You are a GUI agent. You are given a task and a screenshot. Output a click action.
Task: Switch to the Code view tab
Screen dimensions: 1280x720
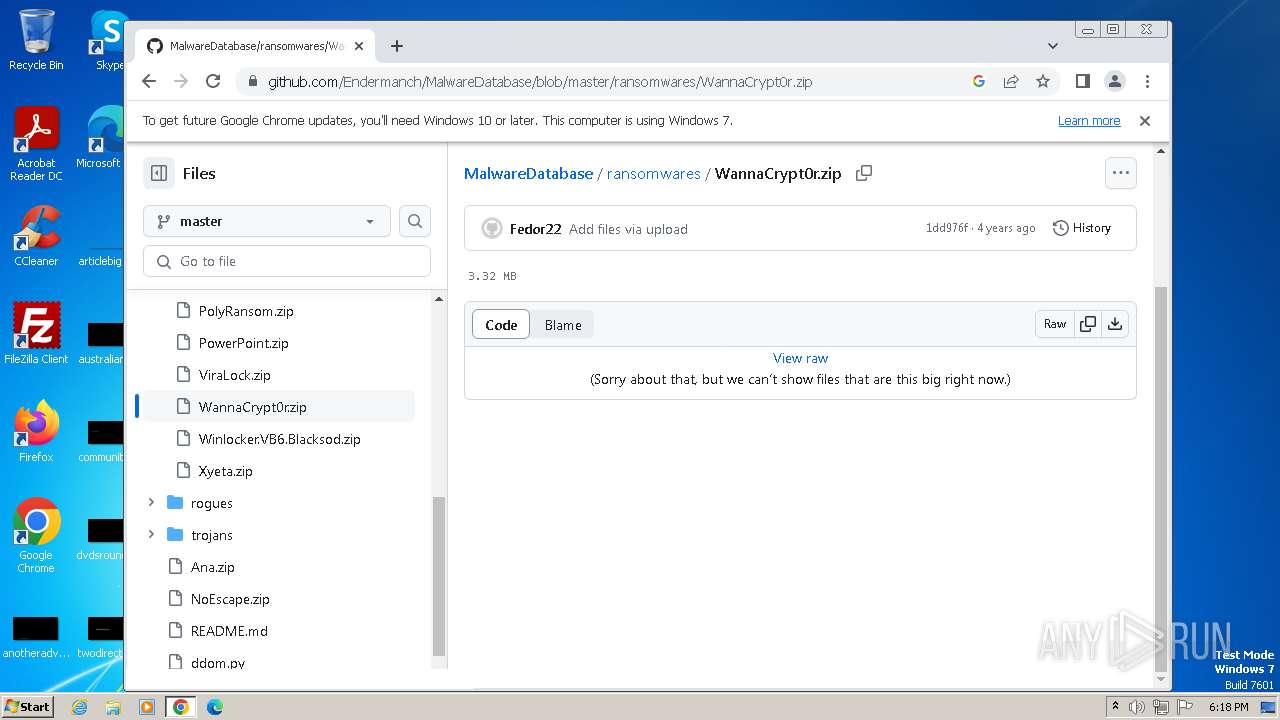coord(501,325)
